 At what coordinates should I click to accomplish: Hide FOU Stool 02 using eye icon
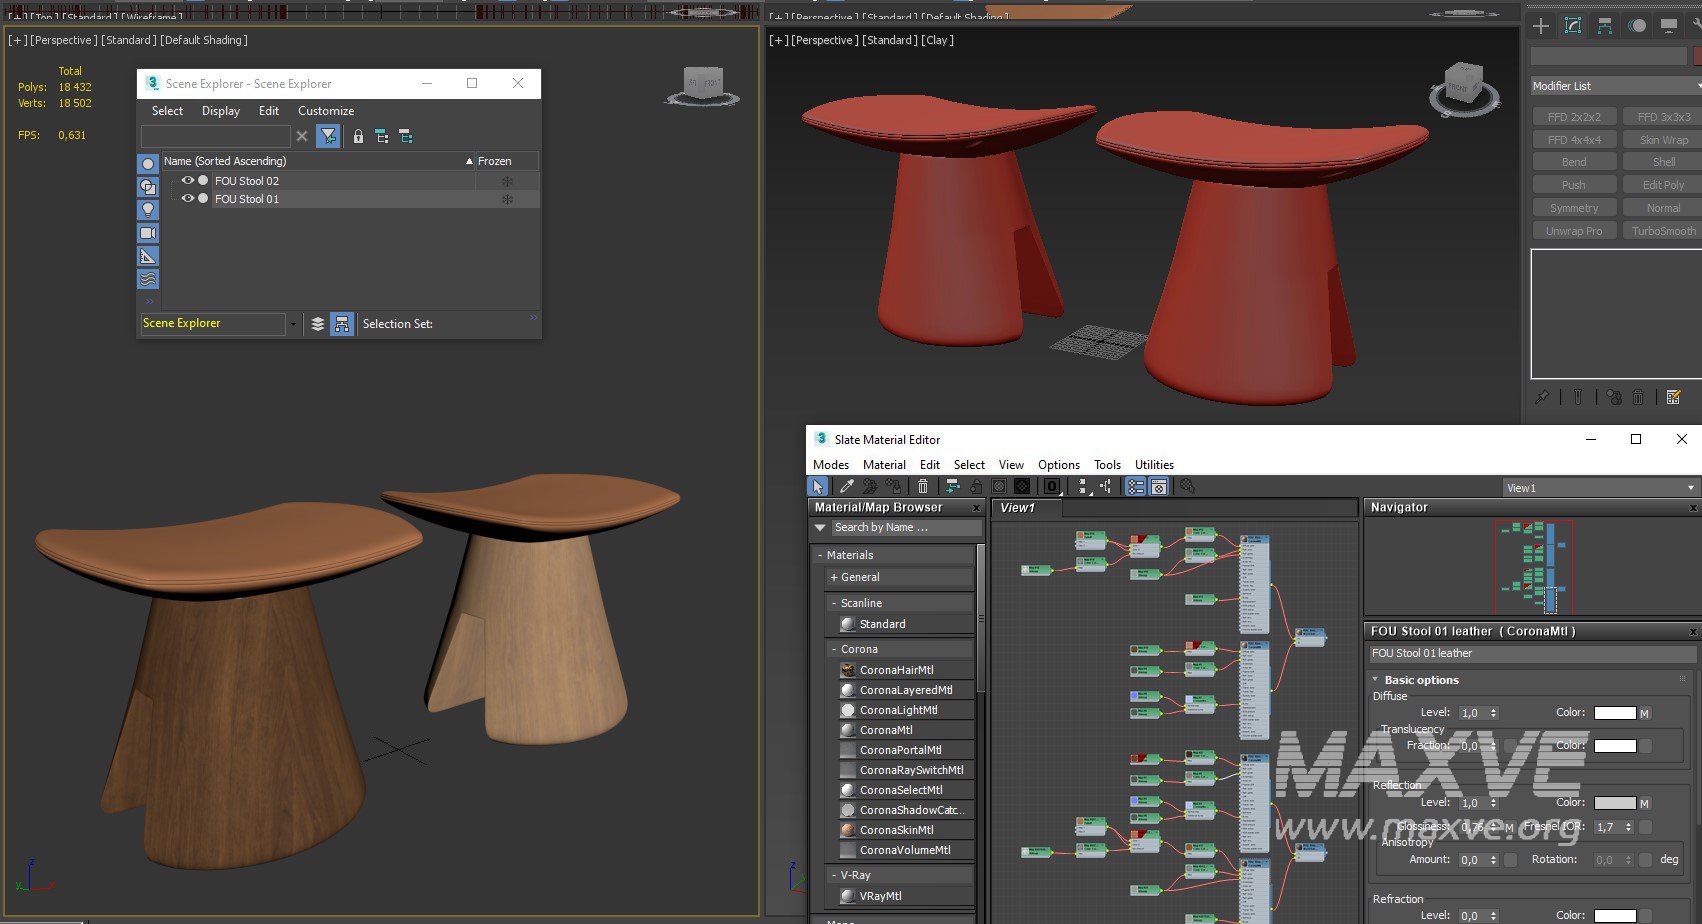tap(187, 181)
